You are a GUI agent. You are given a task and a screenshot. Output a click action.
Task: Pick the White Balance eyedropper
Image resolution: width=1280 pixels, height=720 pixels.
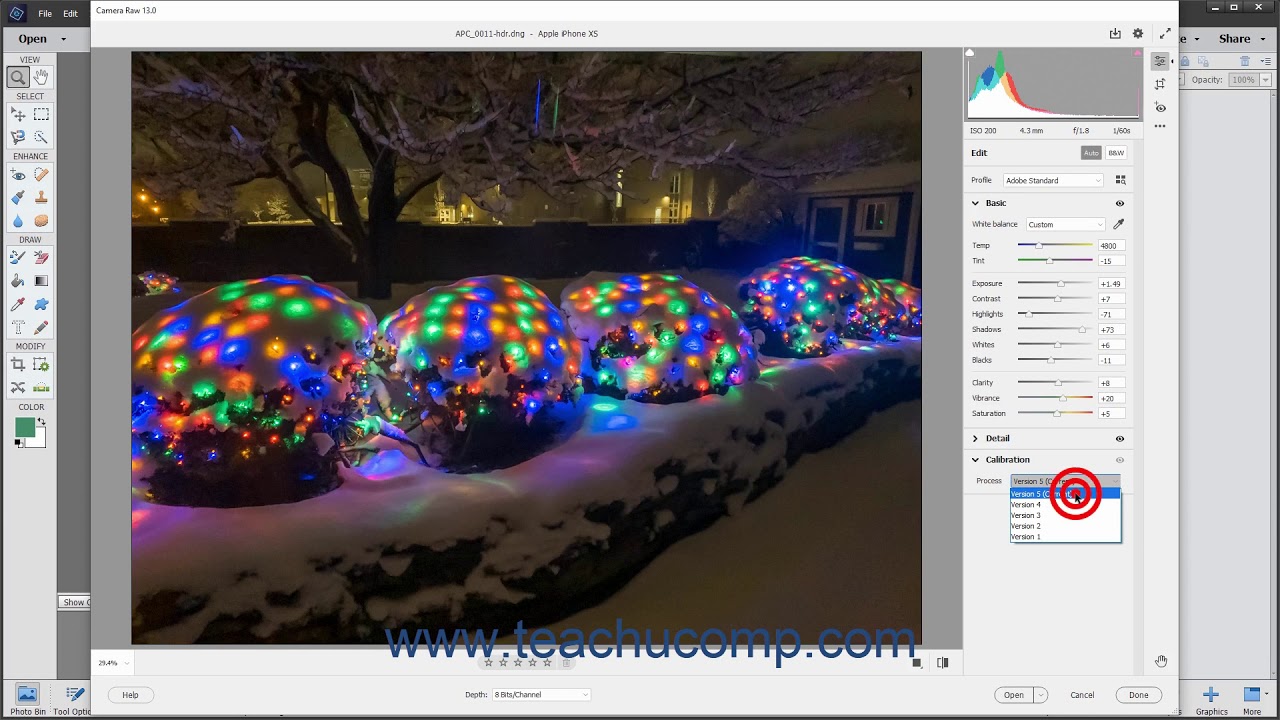point(1119,224)
